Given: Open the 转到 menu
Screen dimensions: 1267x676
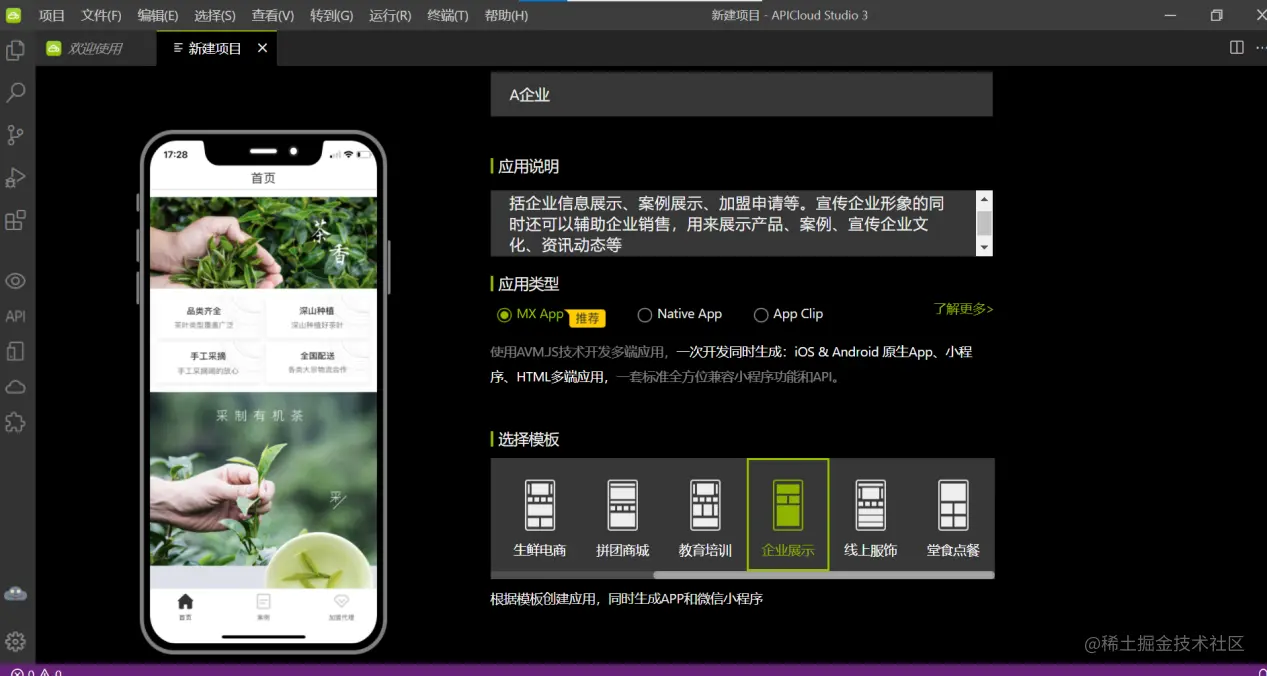Looking at the screenshot, I should coord(331,15).
